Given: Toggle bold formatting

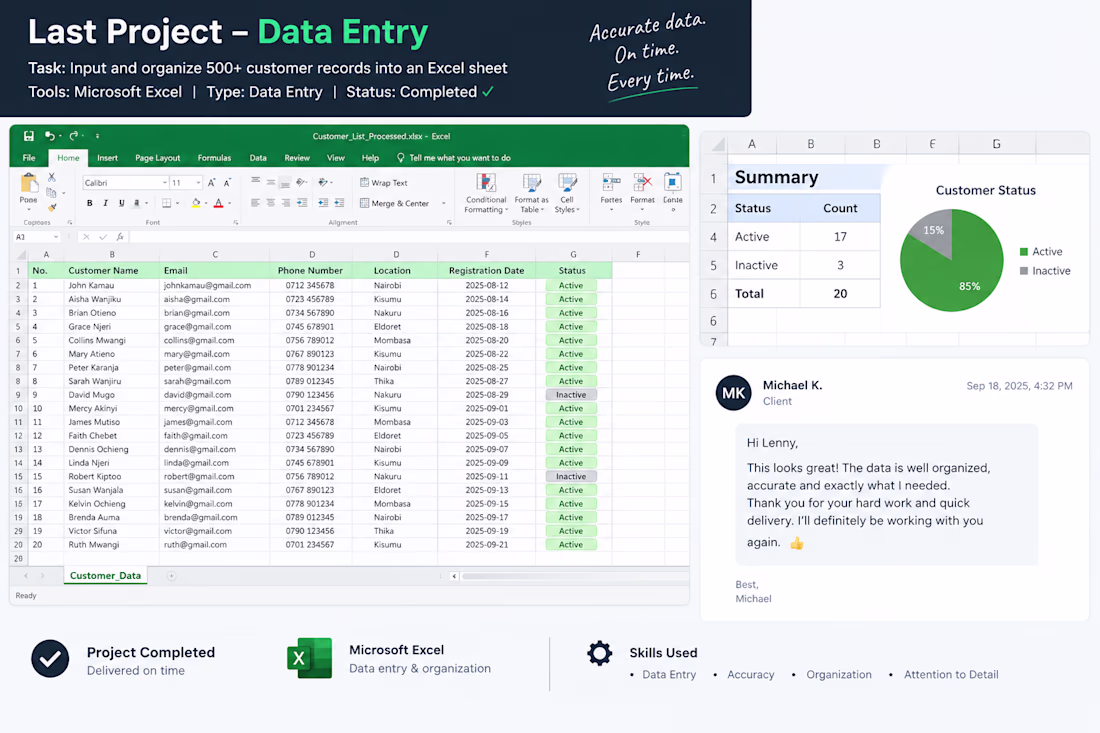Looking at the screenshot, I should pyautogui.click(x=90, y=203).
